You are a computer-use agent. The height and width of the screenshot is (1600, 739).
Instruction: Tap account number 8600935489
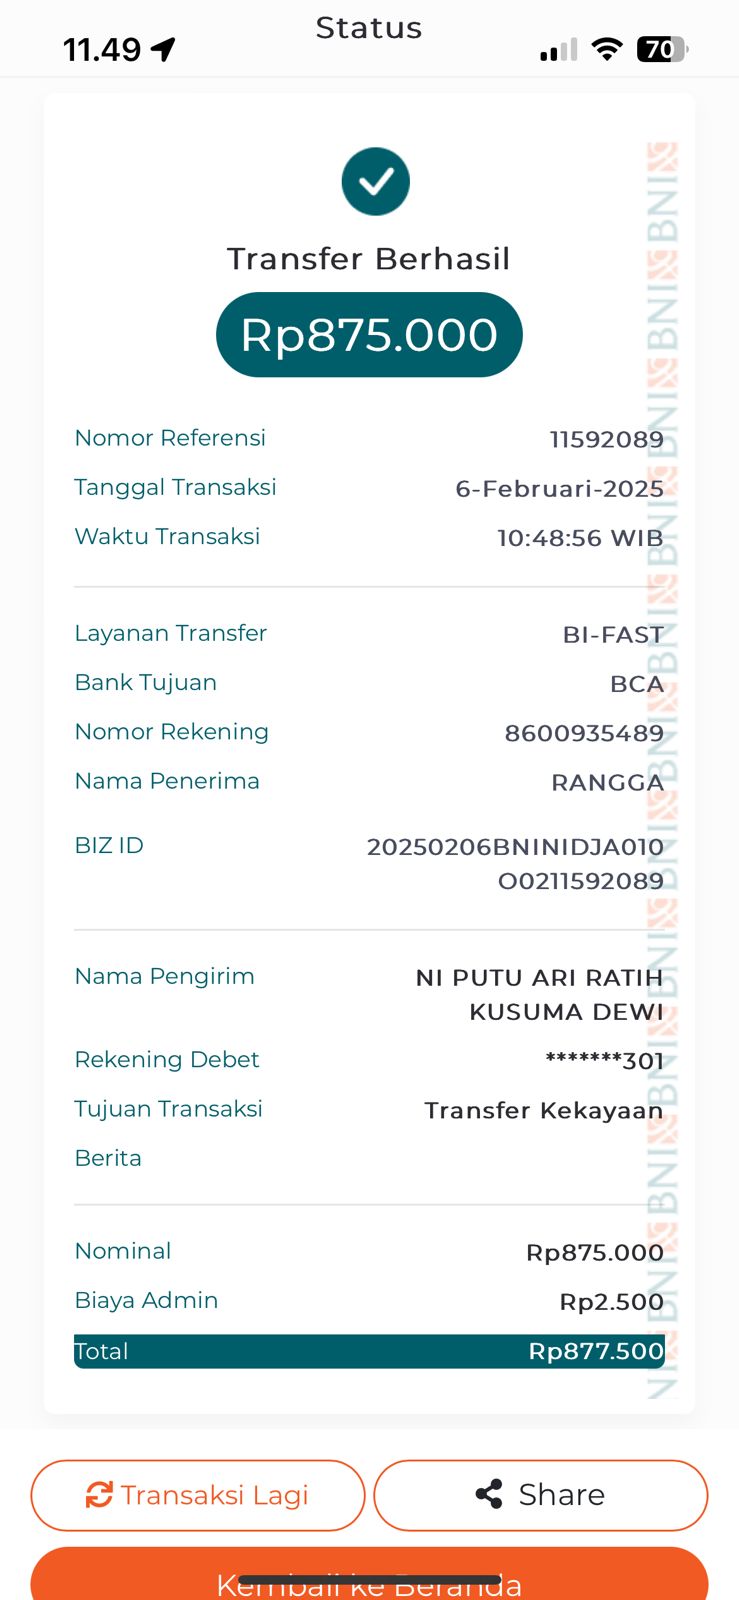(x=584, y=733)
